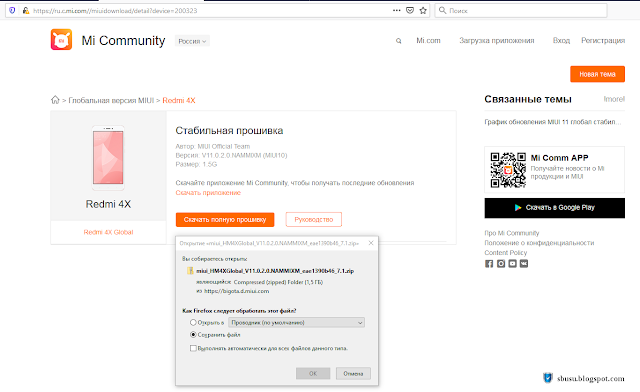Image resolution: width=640 pixels, height=392 pixels.
Task: Open the 'Про Mi Community' link
Action: (512, 233)
